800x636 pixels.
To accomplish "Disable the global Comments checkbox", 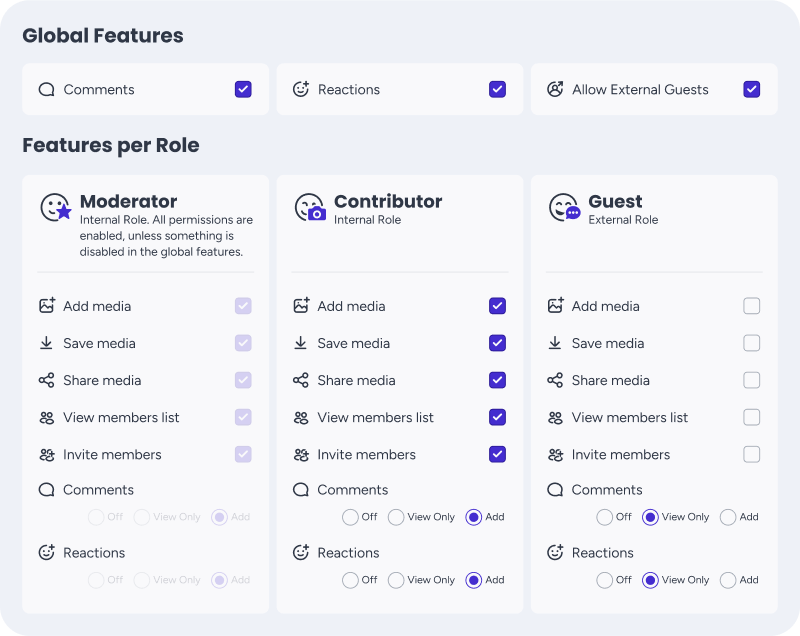I will tap(242, 89).
